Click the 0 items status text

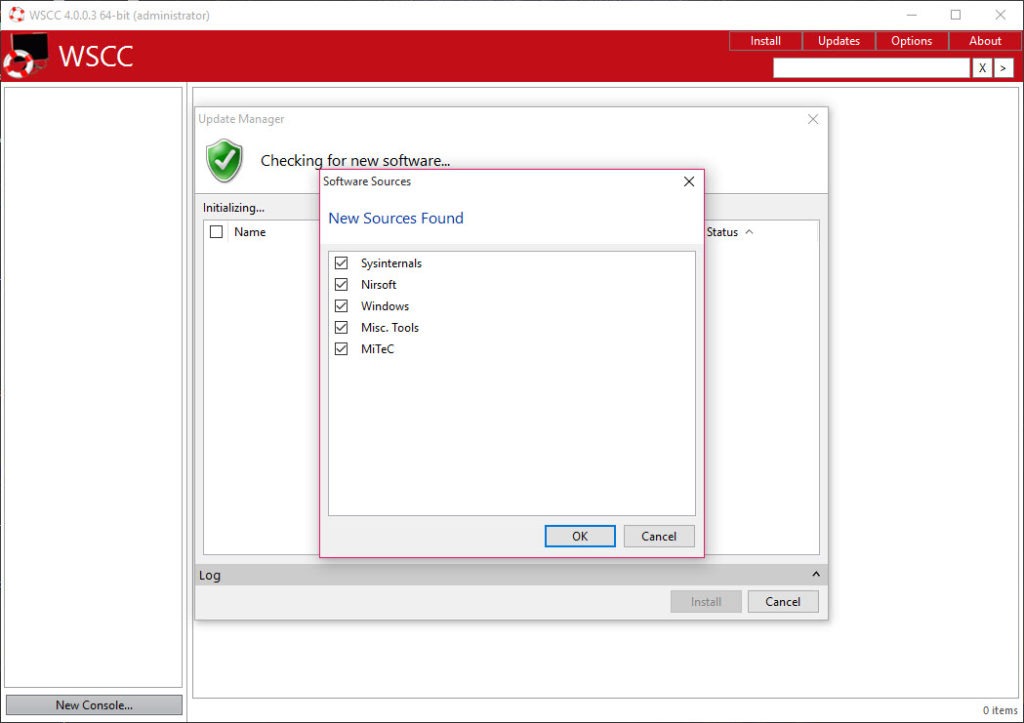pyautogui.click(x=1000, y=710)
